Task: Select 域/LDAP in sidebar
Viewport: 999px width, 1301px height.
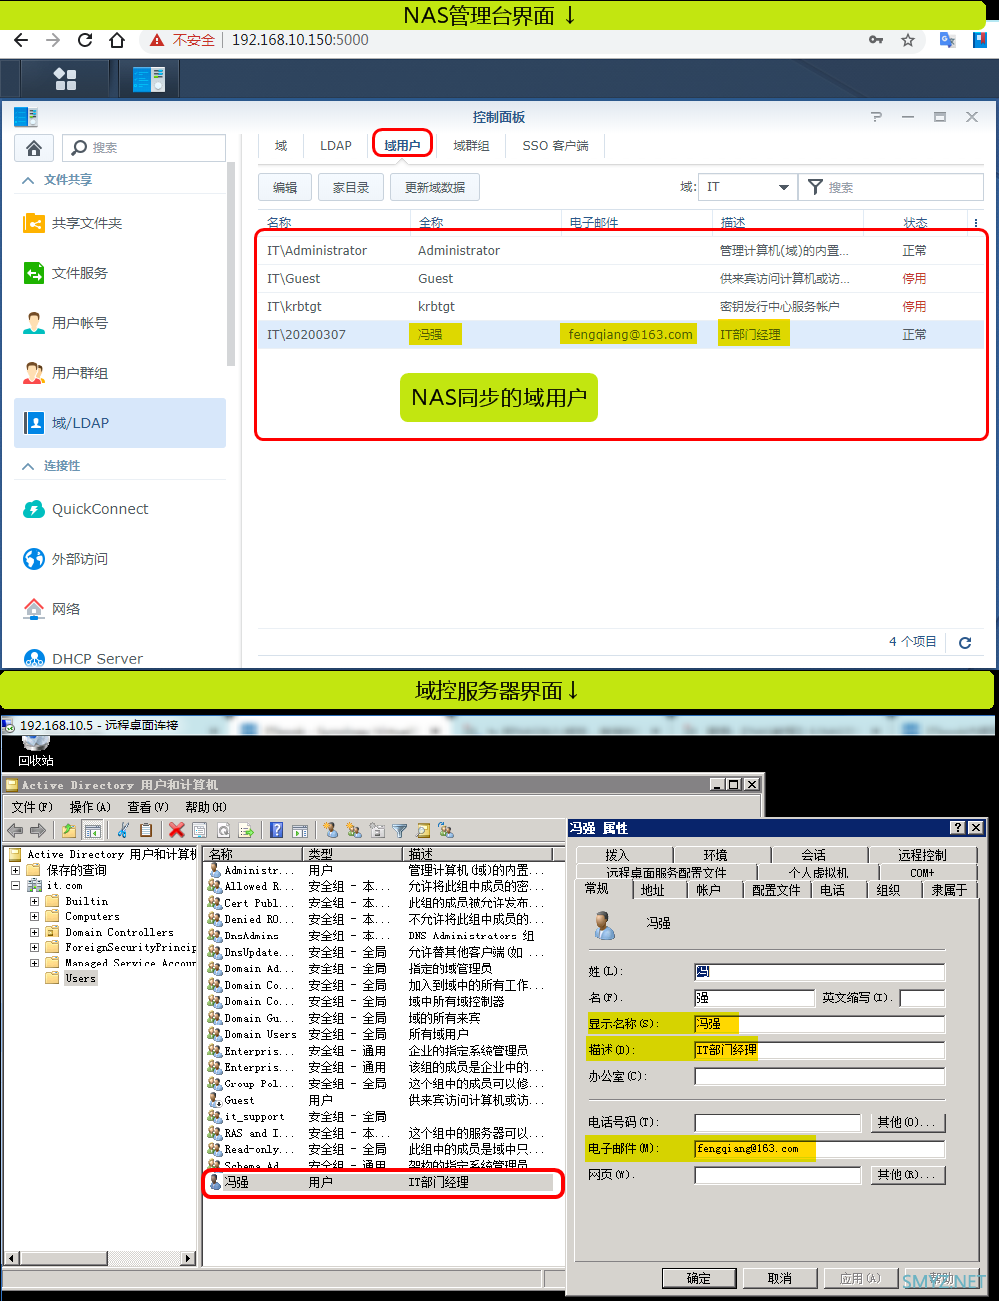Action: pos(120,423)
